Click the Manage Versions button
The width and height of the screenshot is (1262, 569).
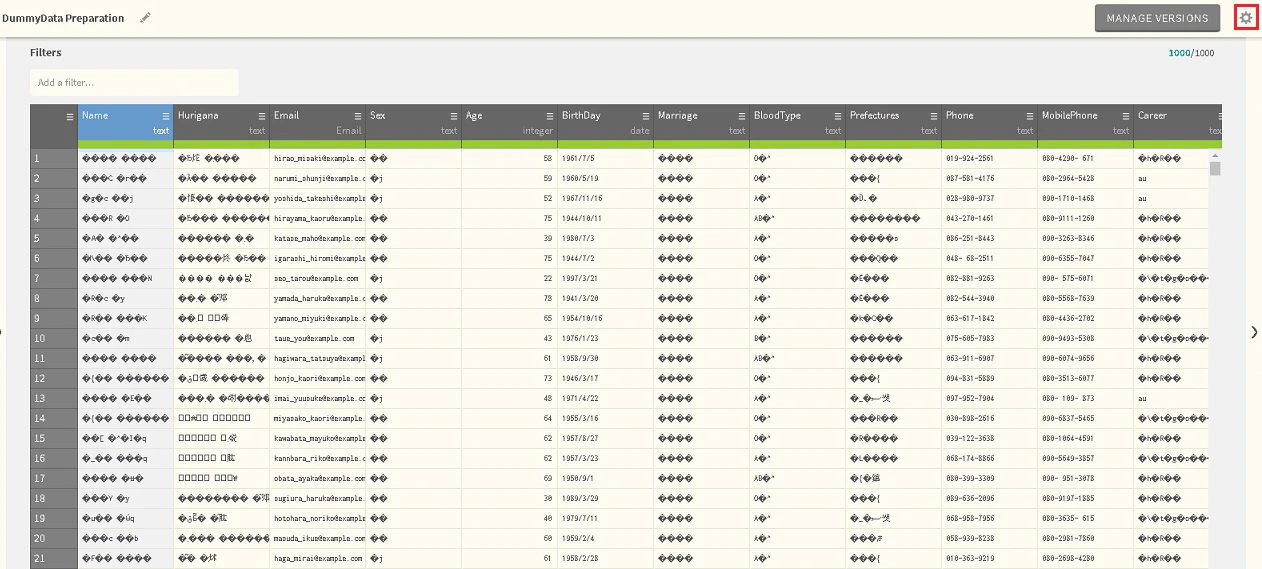[1157, 18]
